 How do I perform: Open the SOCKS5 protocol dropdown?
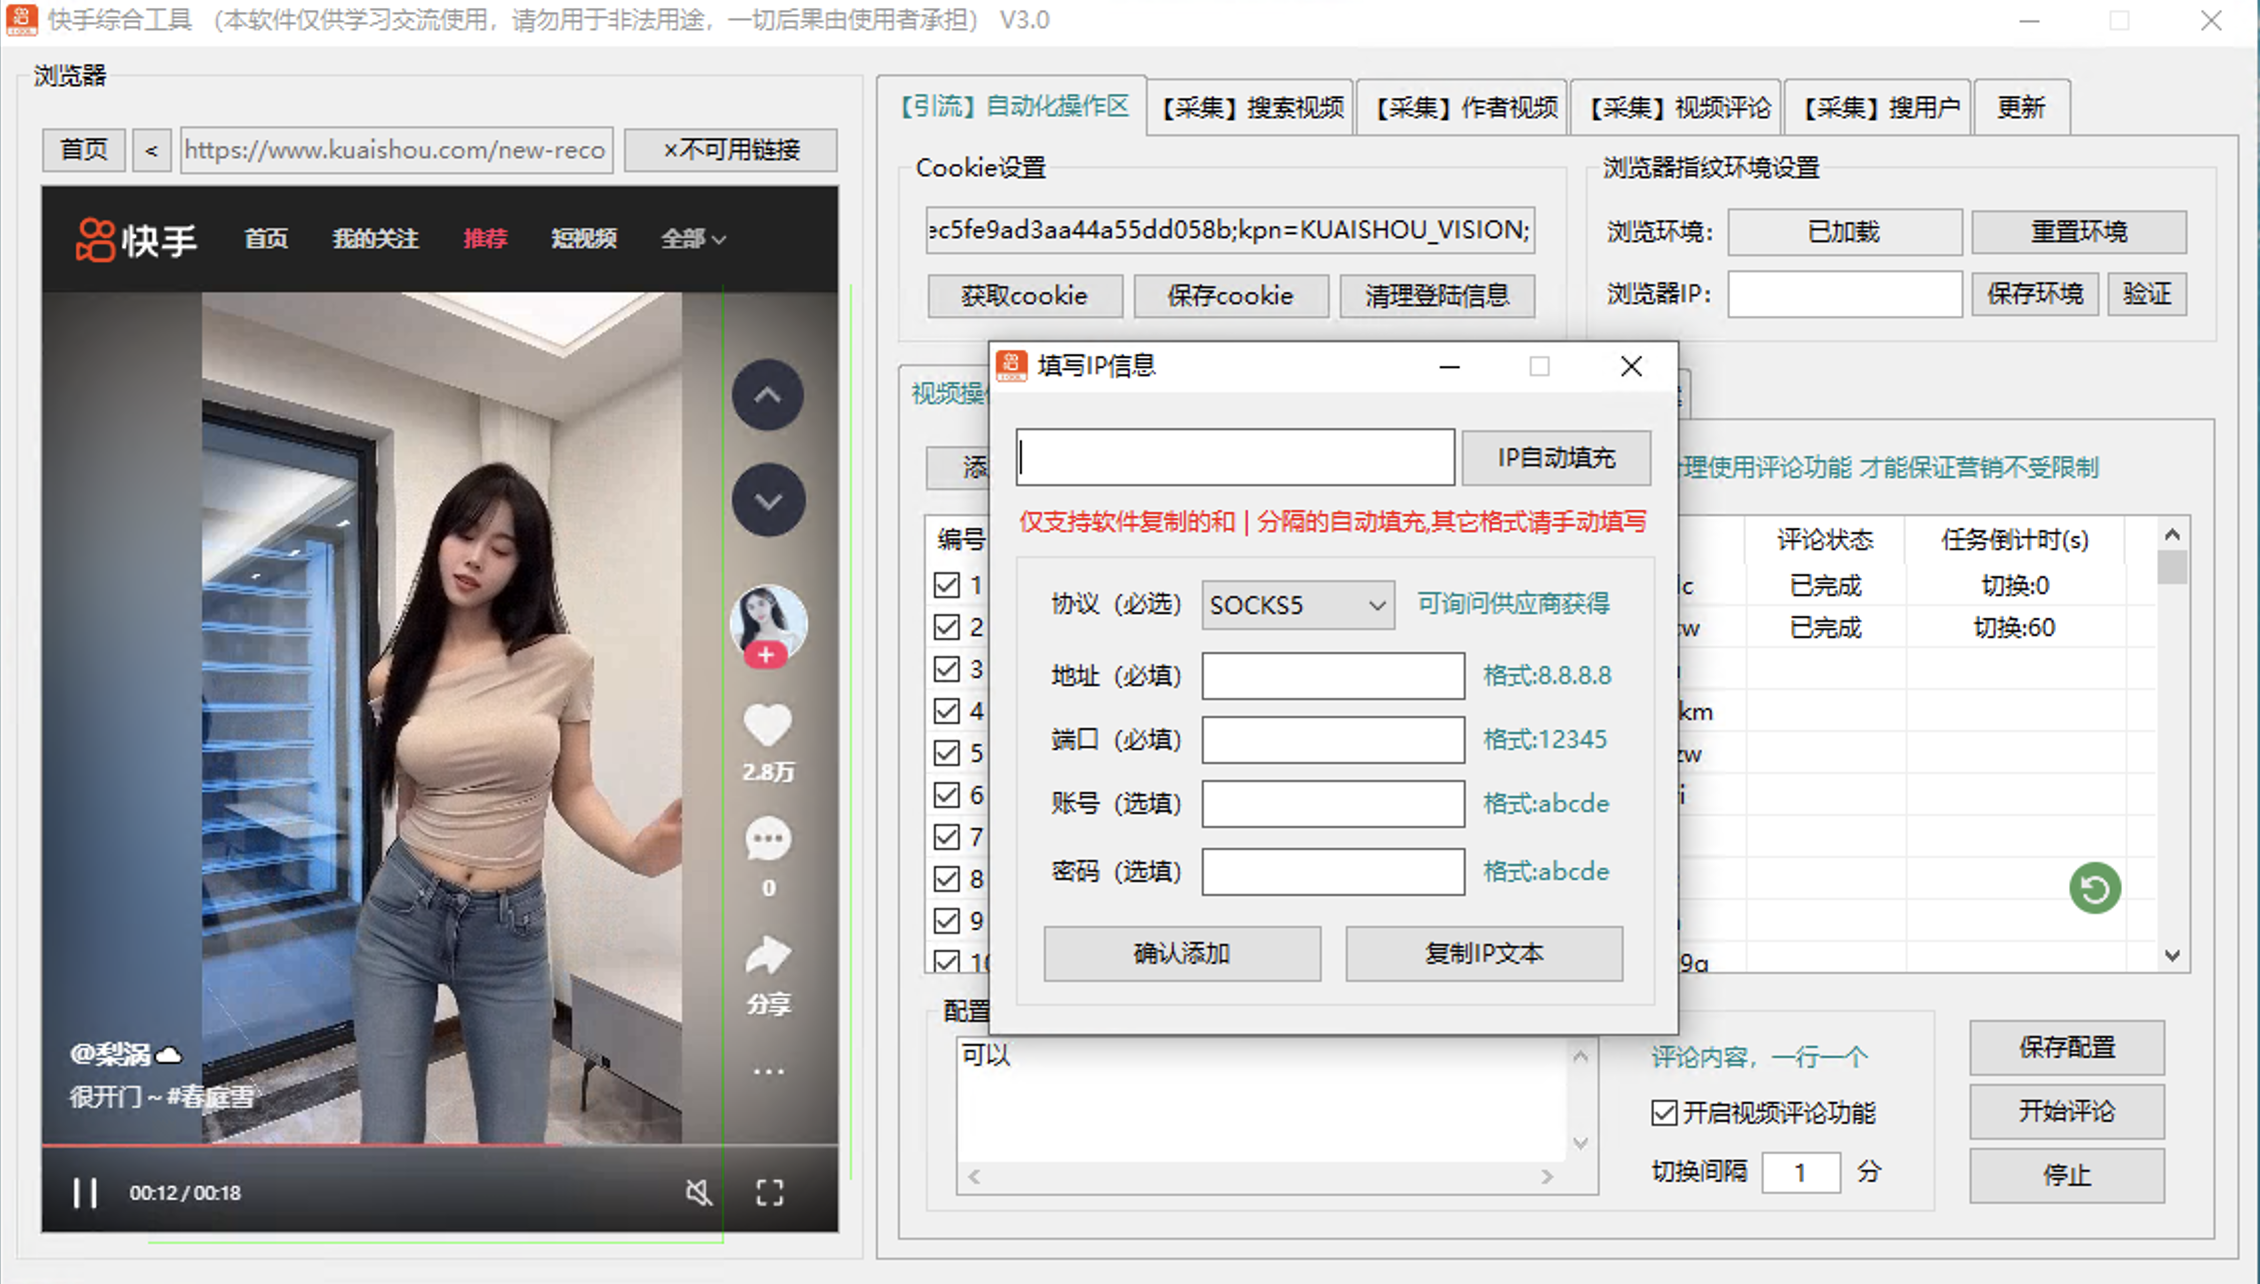click(1296, 604)
